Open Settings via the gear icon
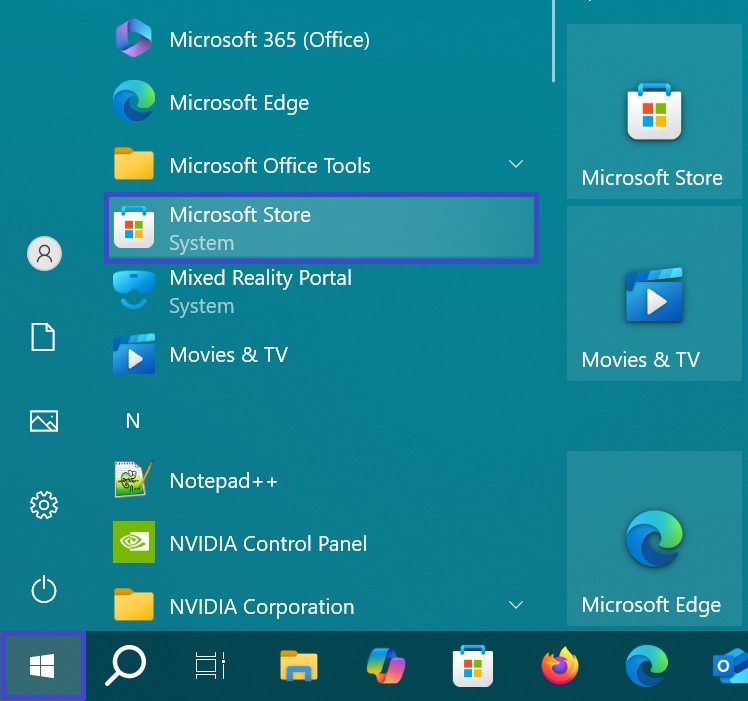Viewport: 748px width, 701px height. (44, 505)
